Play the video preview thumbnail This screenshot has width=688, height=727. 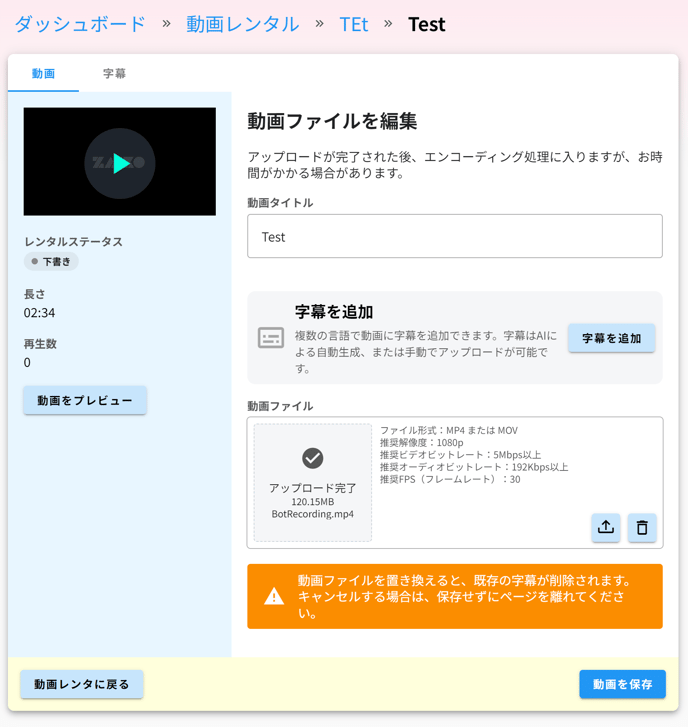pyautogui.click(x=120, y=163)
